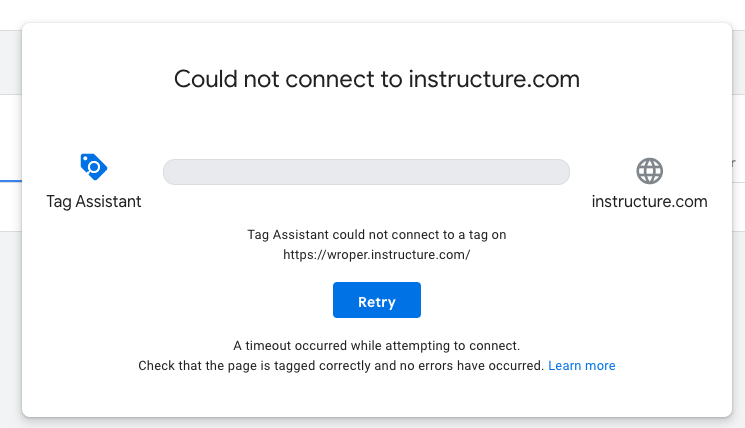The image size is (745, 428).
Task: Click the empty dialog area right of Retry
Action: [x=560, y=301]
